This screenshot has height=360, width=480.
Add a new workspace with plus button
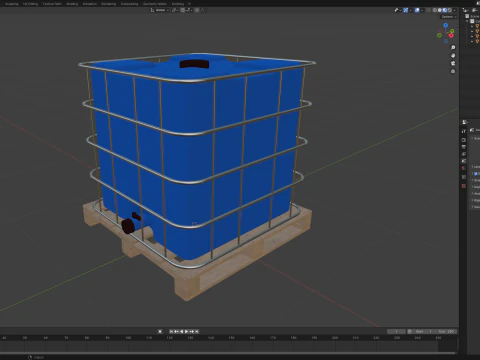(x=189, y=4)
